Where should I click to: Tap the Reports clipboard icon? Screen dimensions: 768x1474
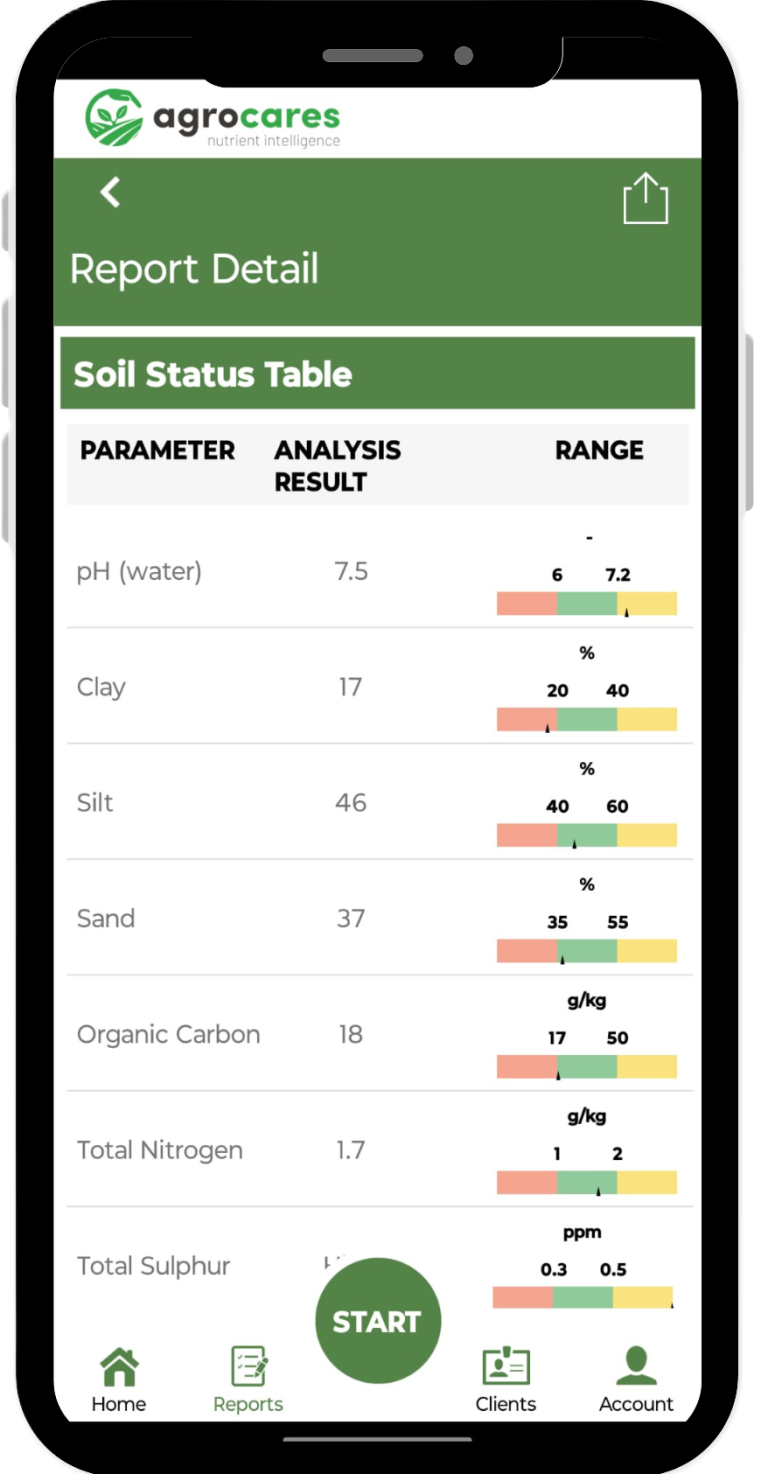248,1366
